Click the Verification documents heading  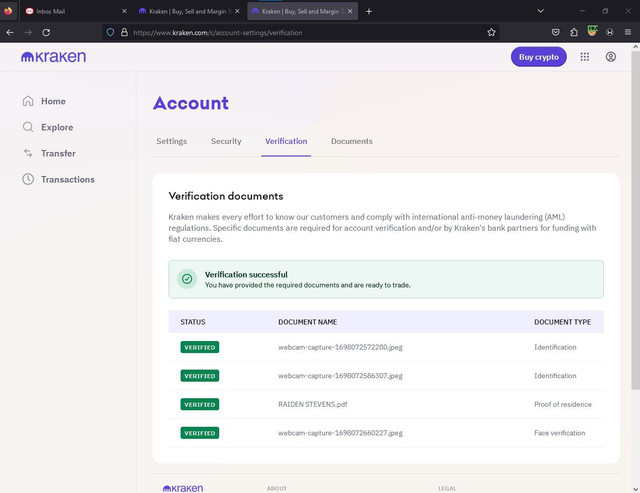226,196
